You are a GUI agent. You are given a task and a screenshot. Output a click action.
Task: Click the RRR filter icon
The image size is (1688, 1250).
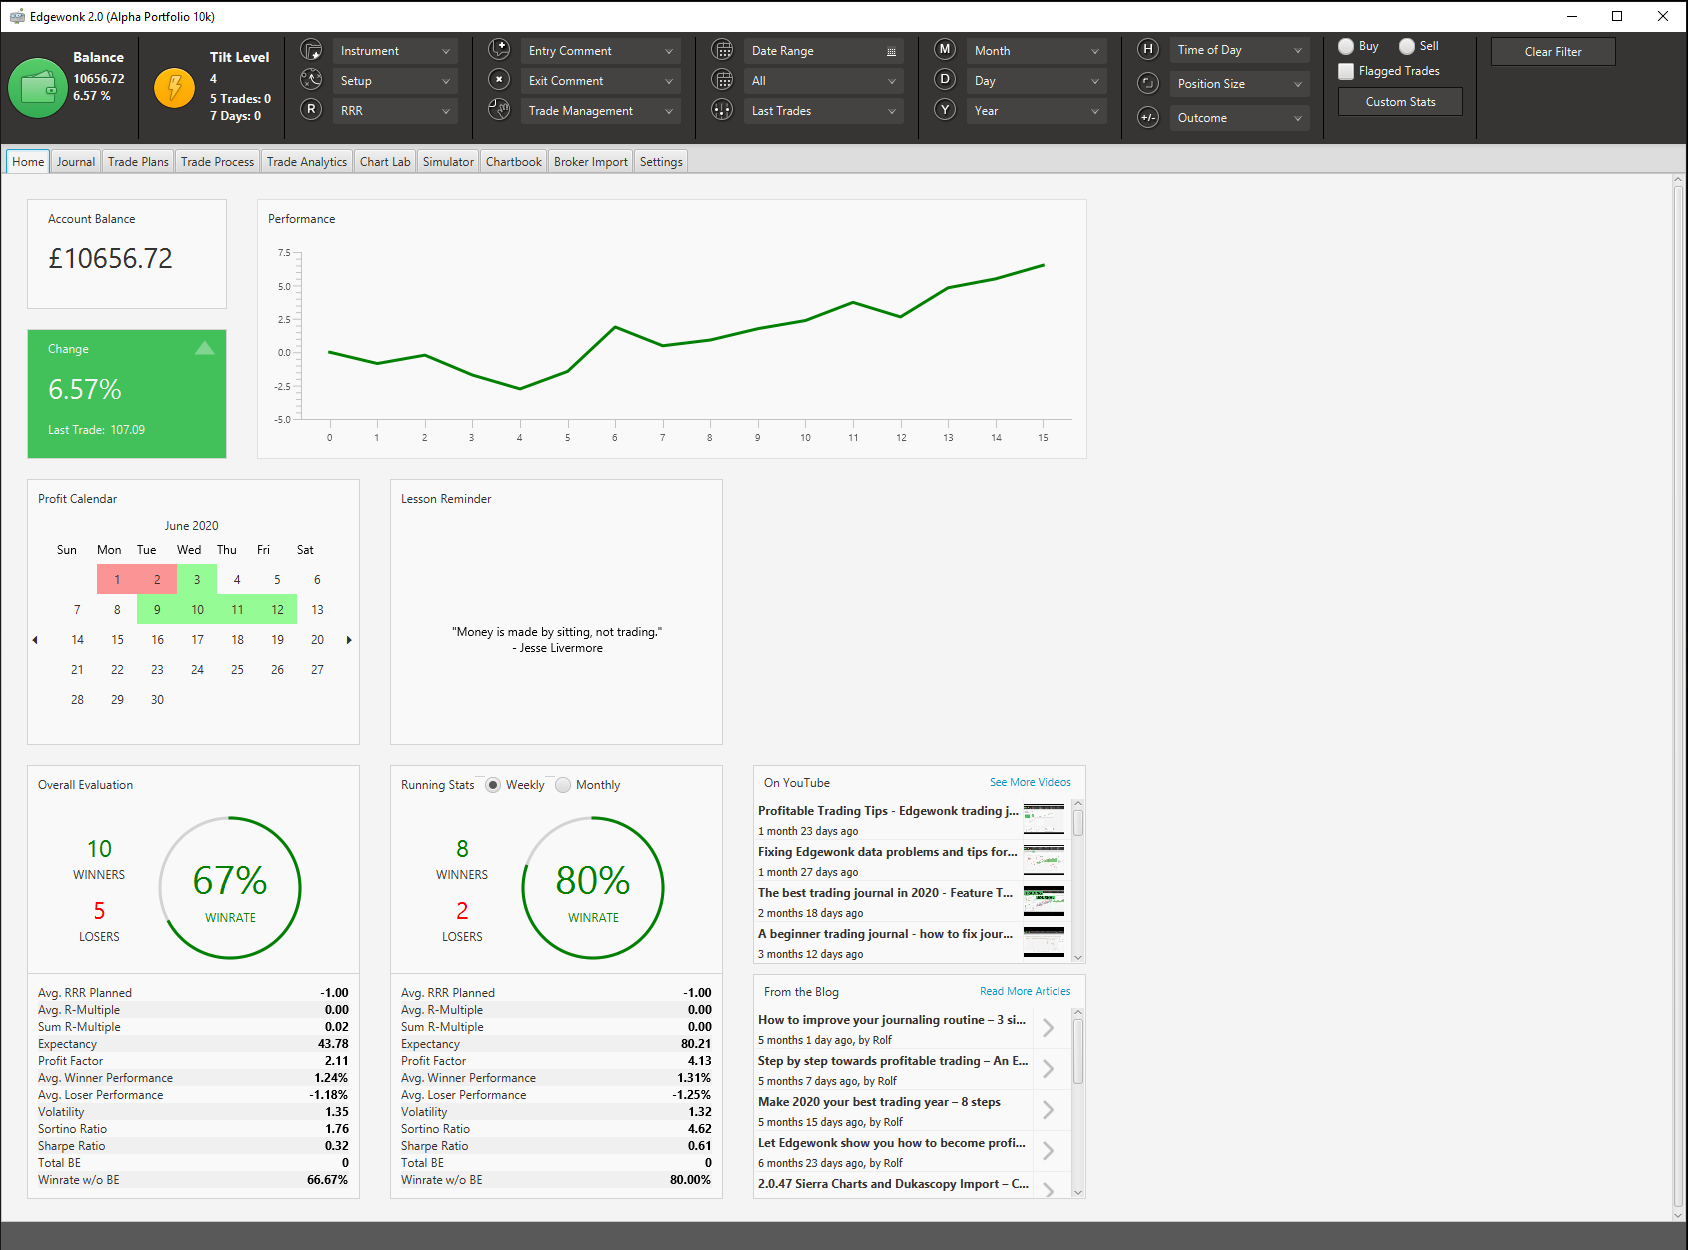click(312, 110)
